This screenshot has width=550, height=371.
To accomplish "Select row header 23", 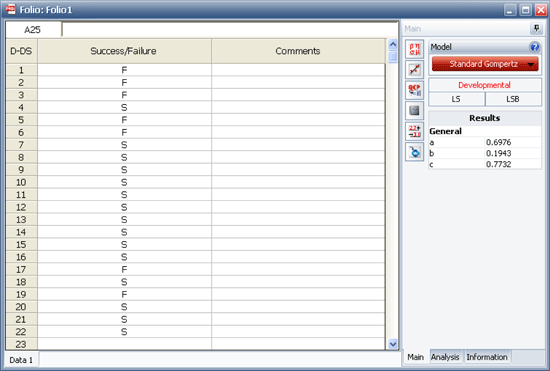I will pos(21,344).
